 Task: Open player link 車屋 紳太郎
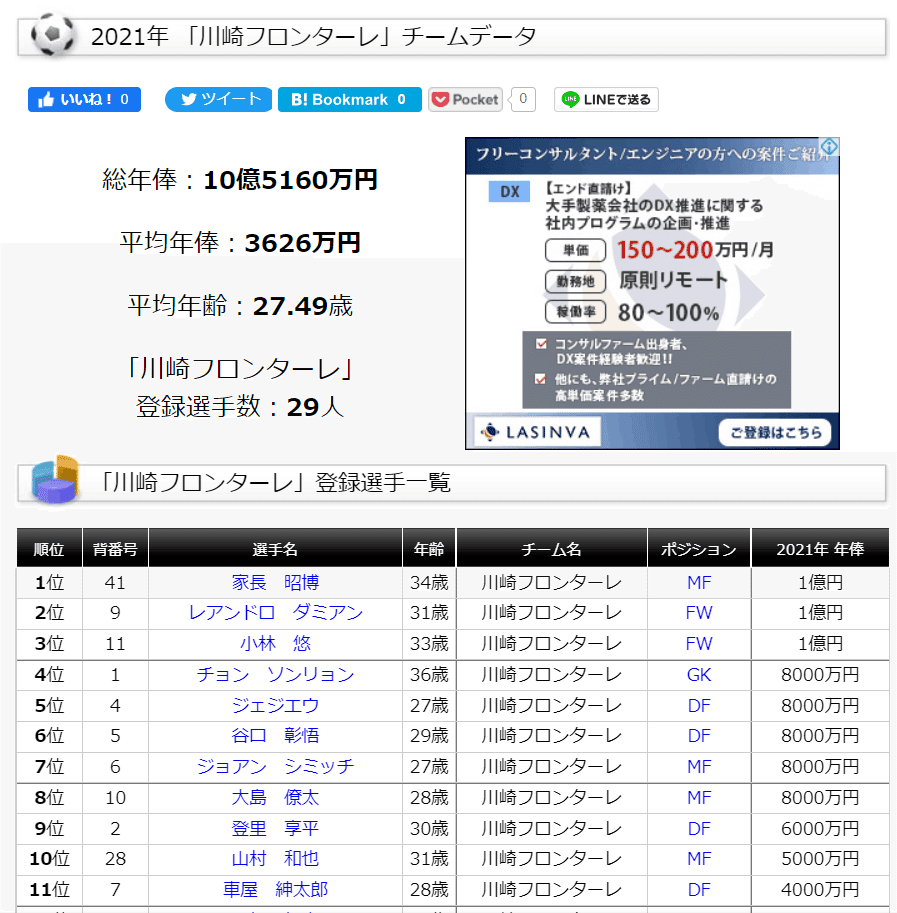(x=275, y=890)
